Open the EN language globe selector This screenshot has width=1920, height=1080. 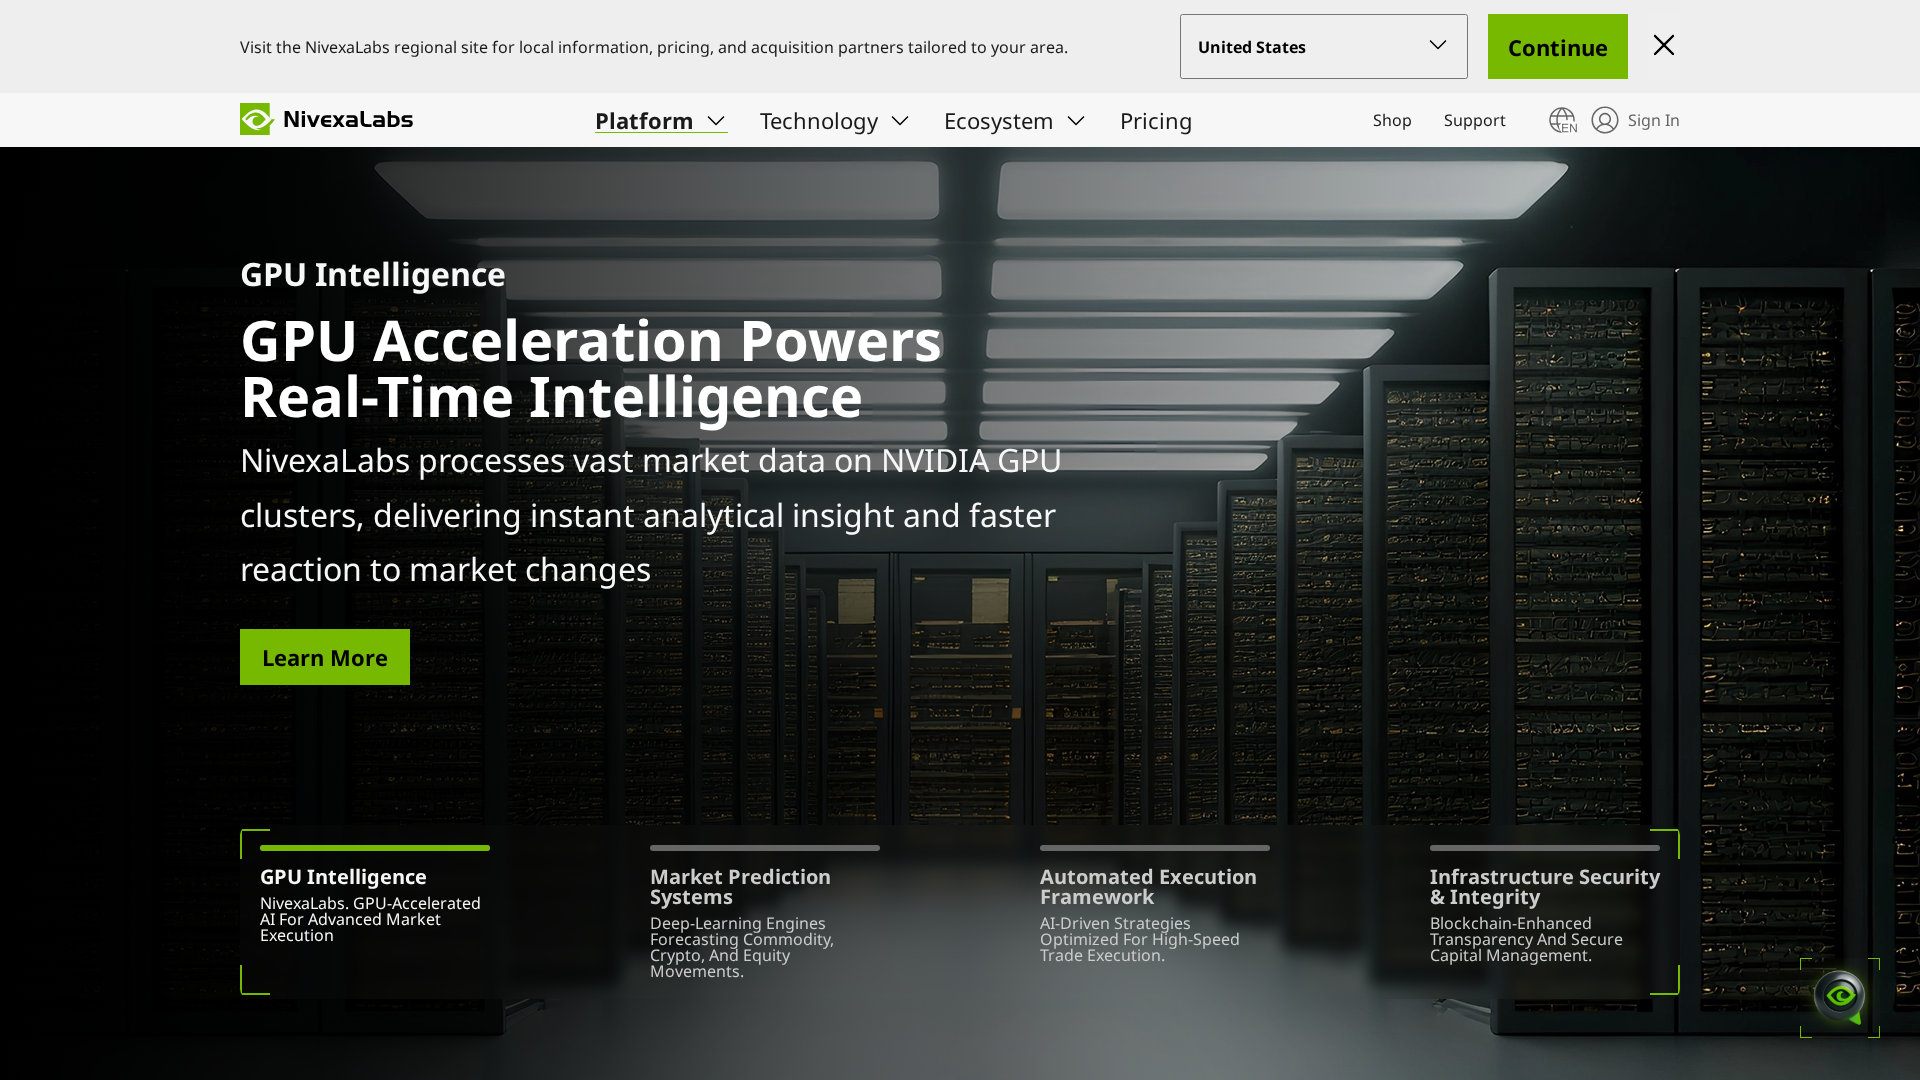coord(1561,119)
